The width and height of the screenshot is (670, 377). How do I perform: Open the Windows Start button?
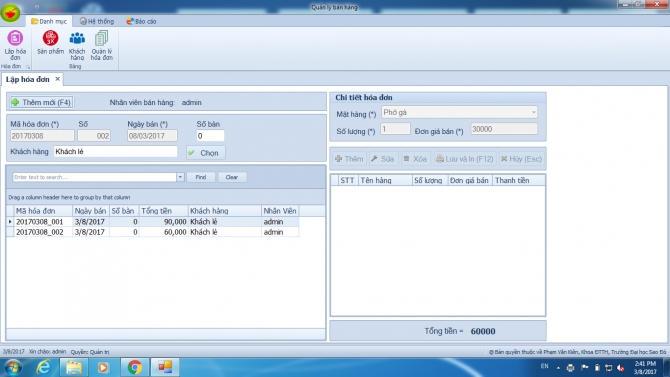(x=12, y=367)
